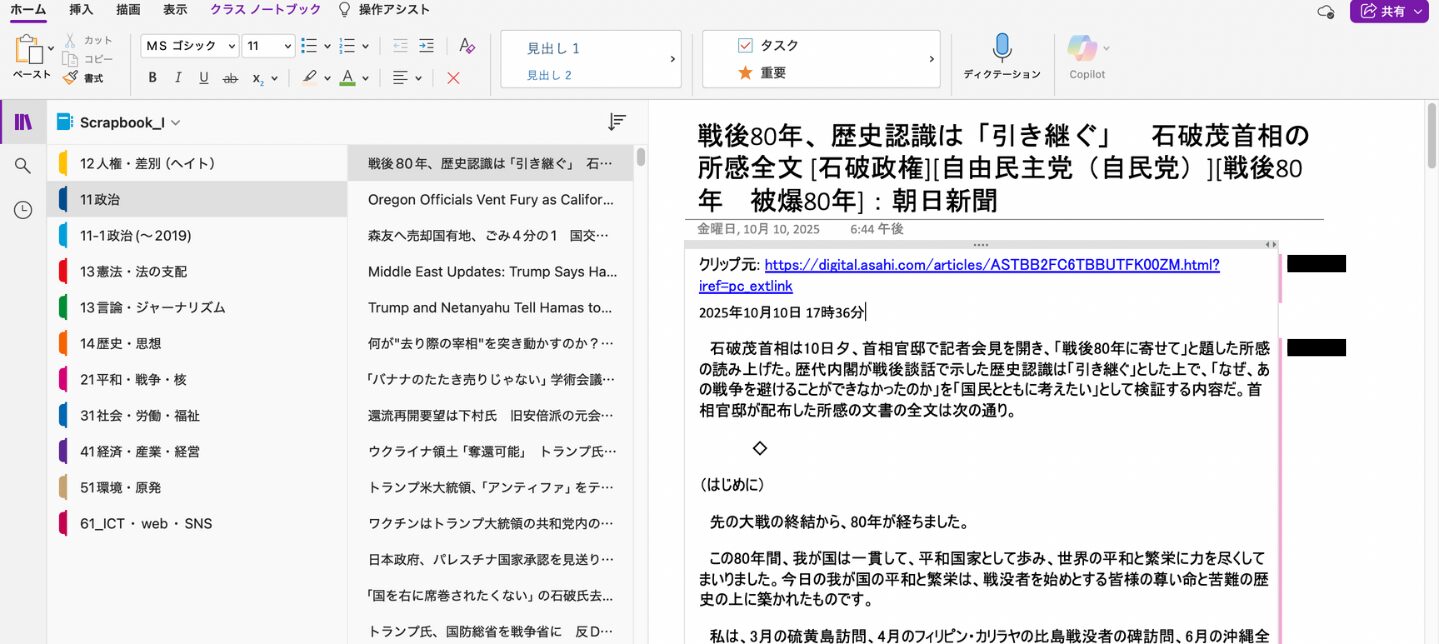
Task: Start dictation with the microphone icon
Action: tap(1001, 48)
